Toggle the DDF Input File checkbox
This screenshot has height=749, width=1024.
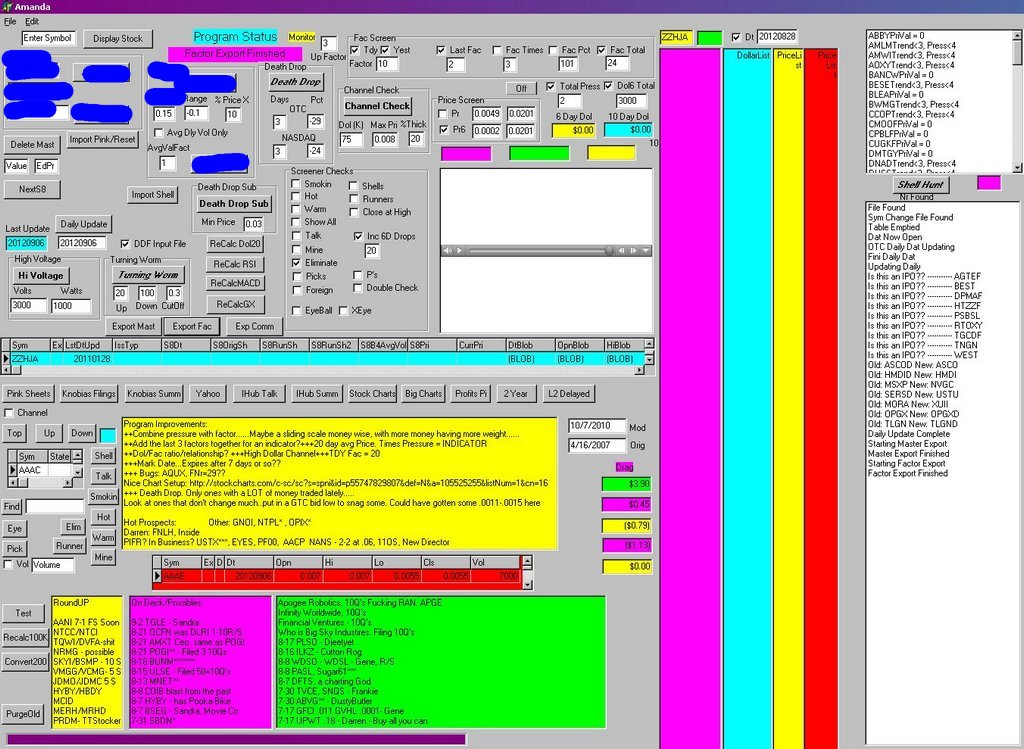click(x=125, y=244)
